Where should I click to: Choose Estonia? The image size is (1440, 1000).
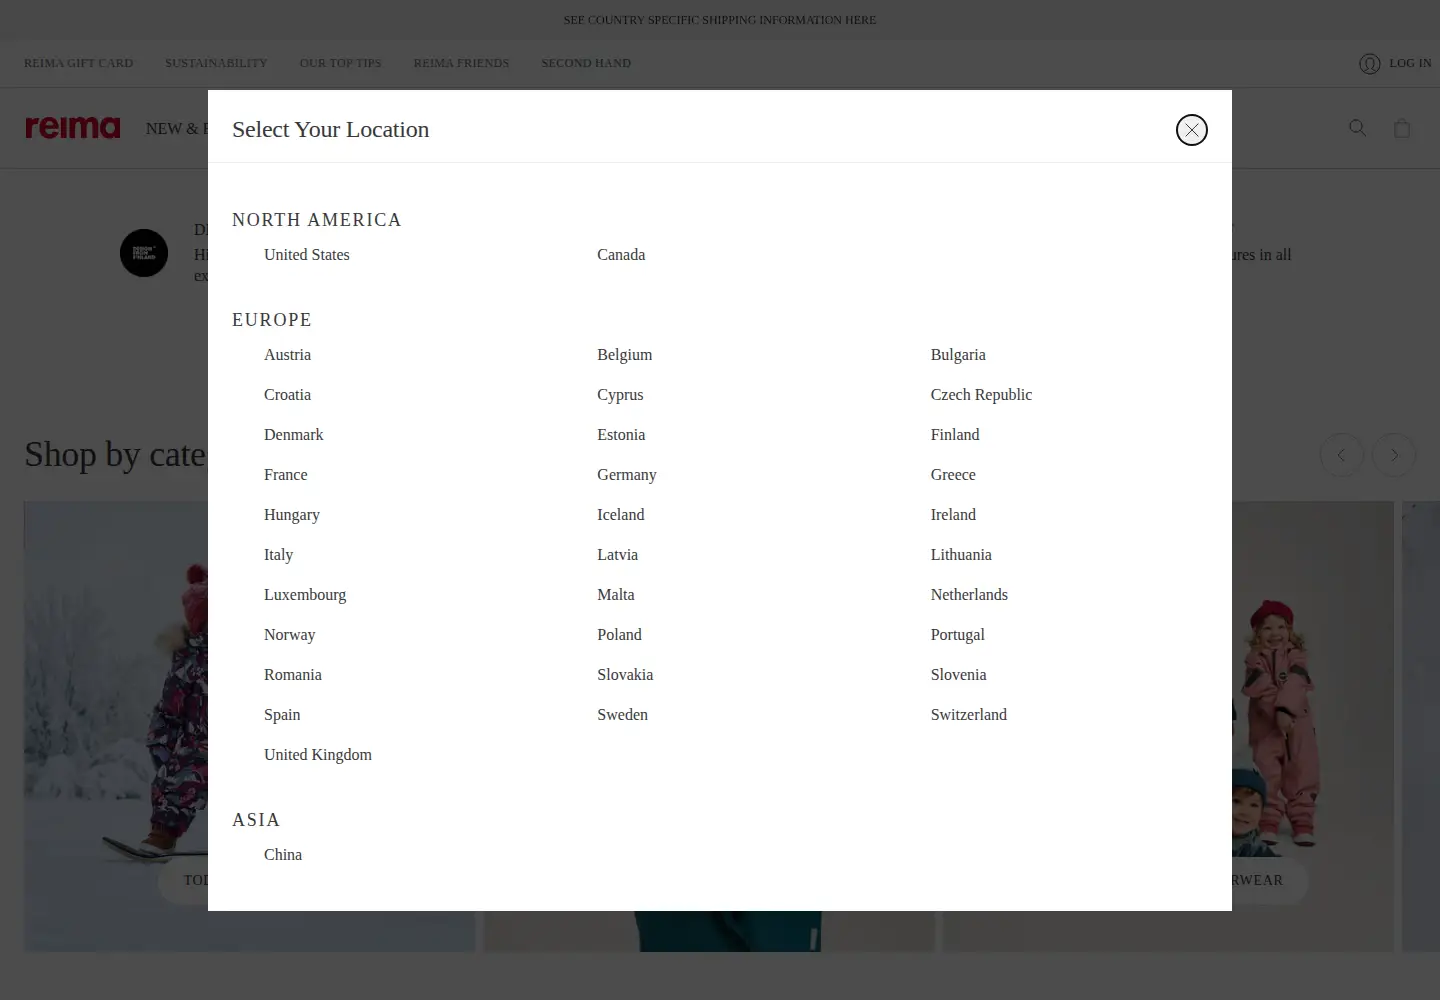click(621, 435)
